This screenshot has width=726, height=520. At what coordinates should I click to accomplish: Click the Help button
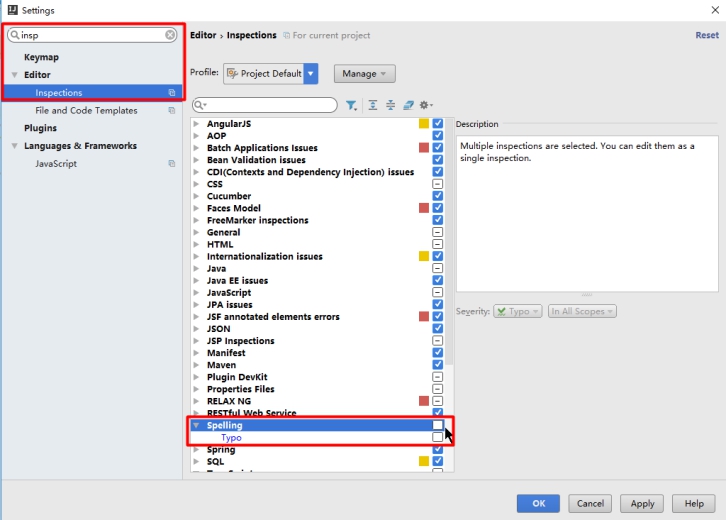694,503
